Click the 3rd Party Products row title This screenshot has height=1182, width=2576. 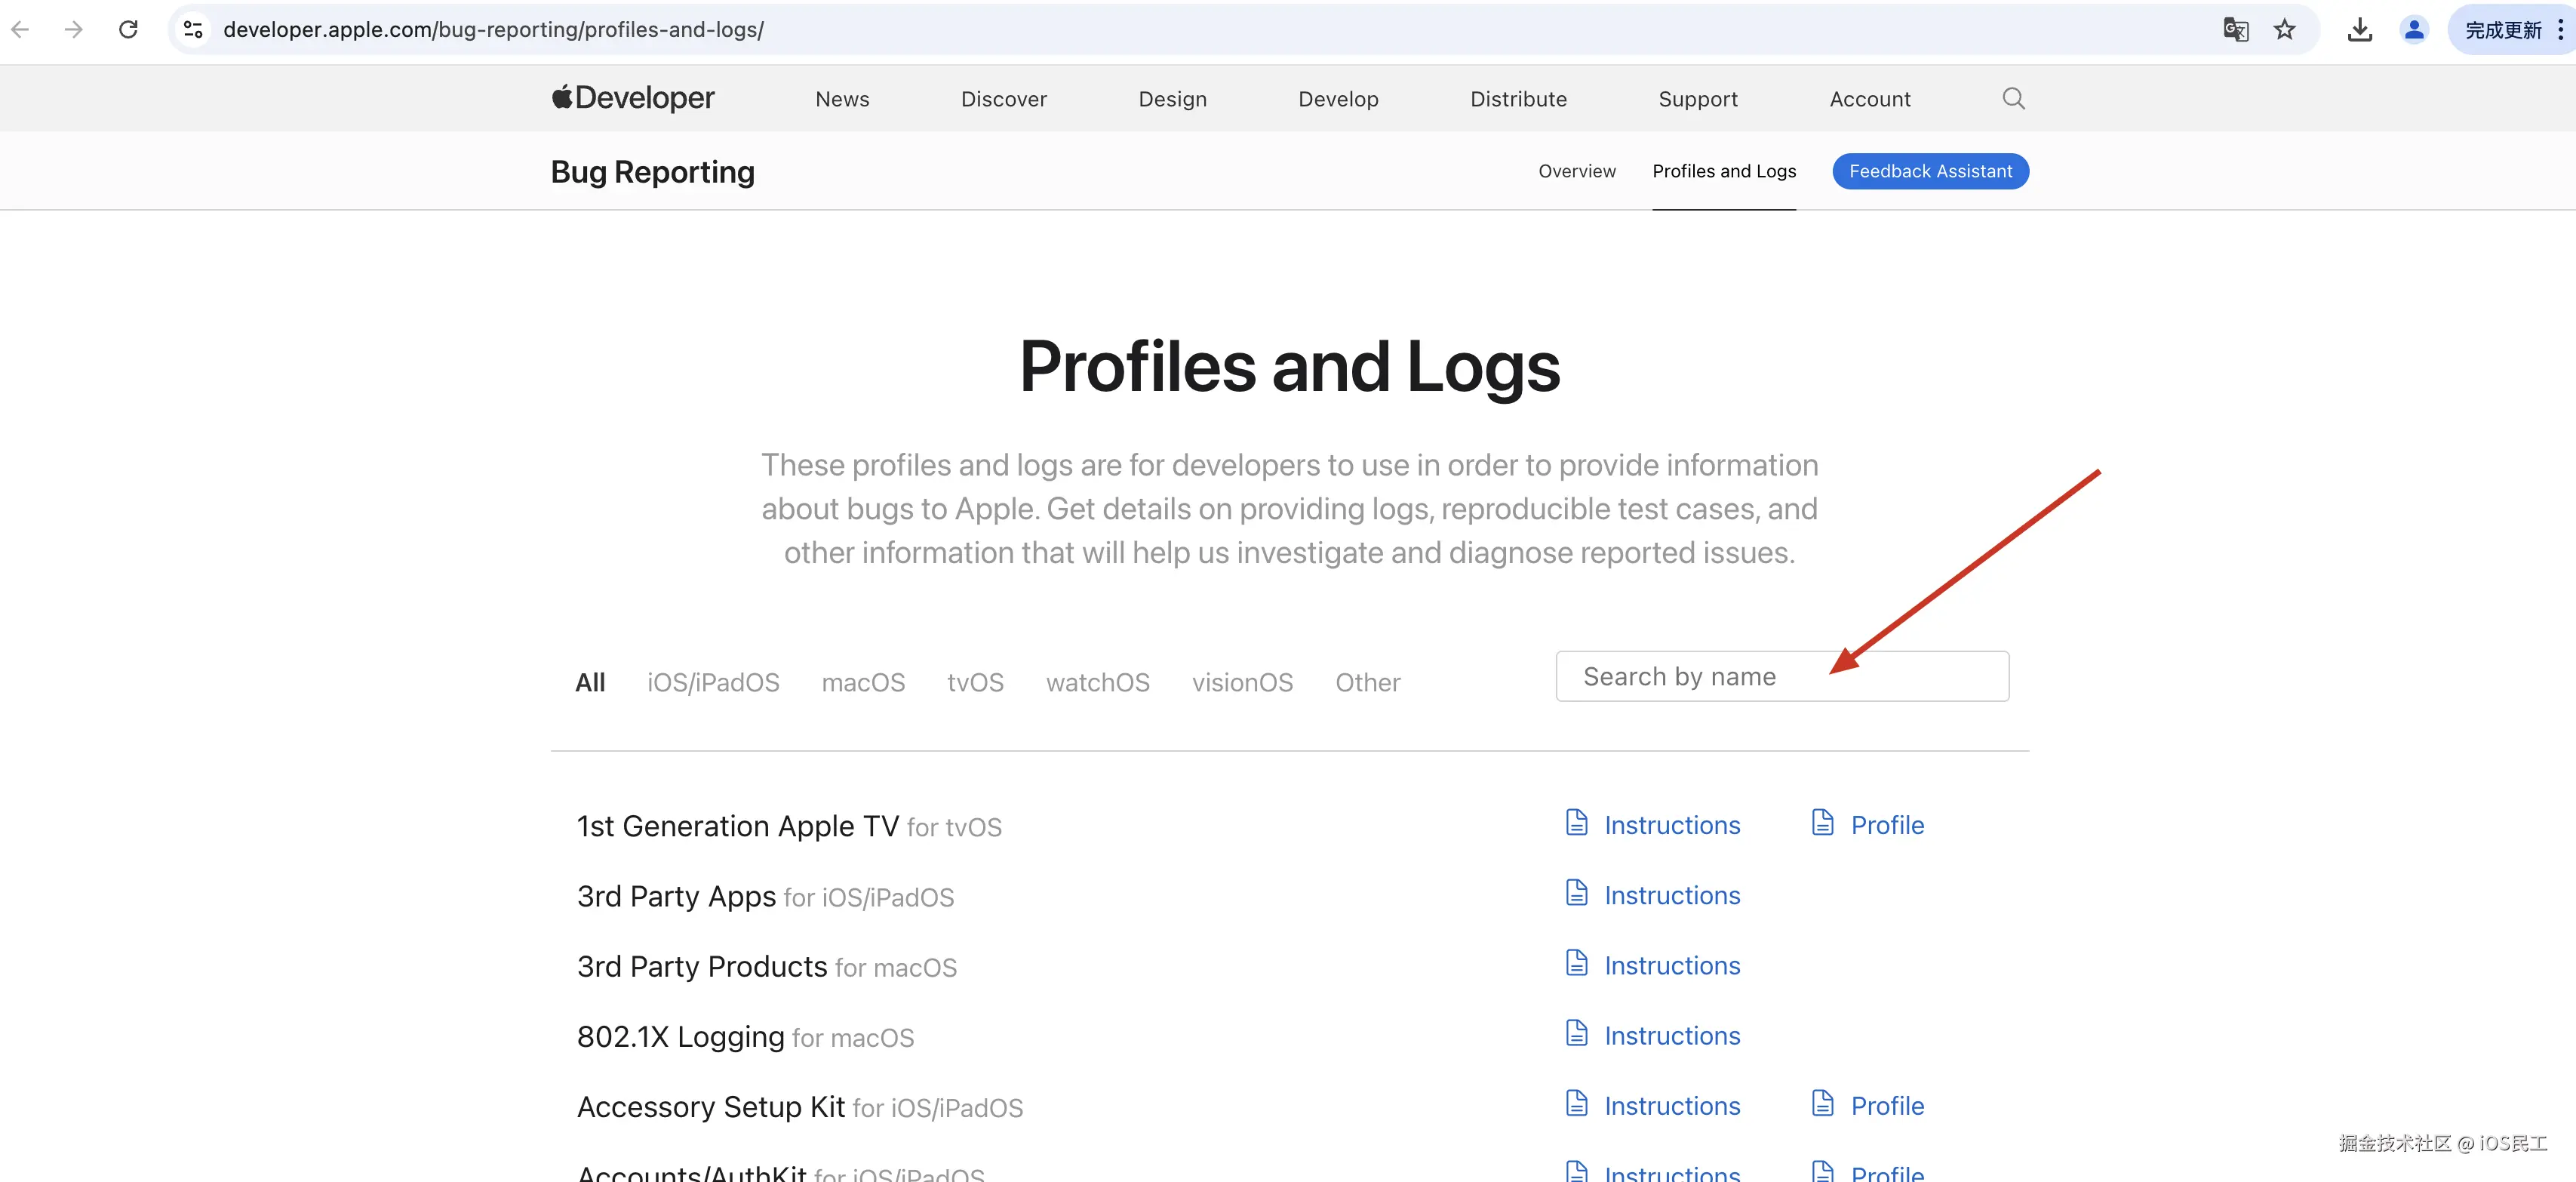[x=702, y=966]
